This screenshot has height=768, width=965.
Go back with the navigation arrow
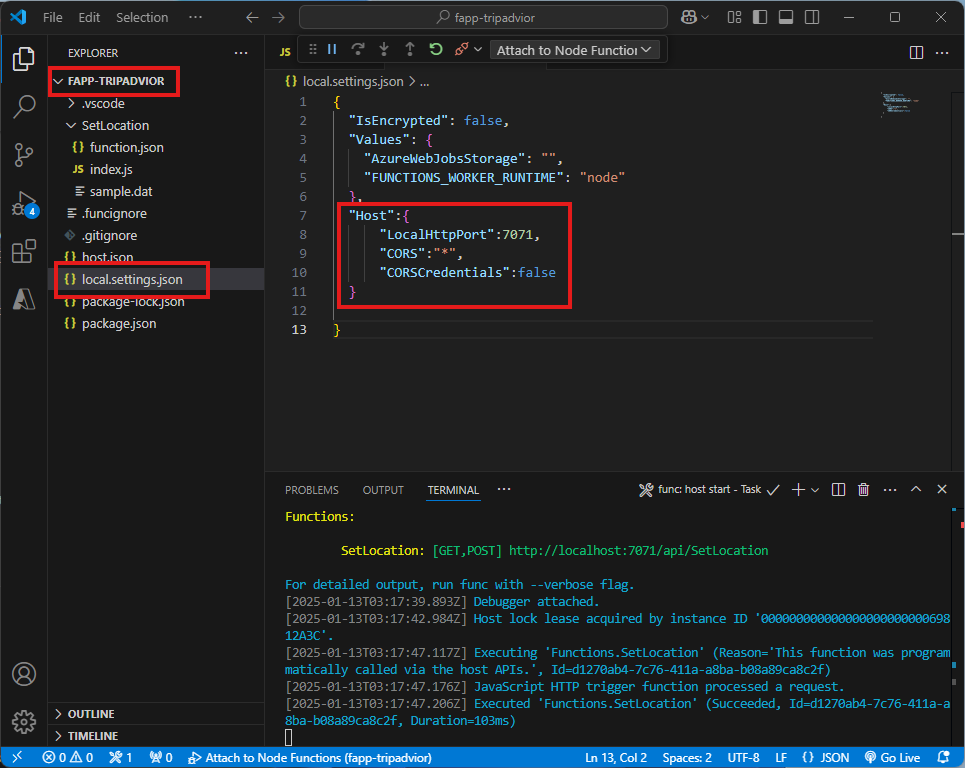click(252, 17)
